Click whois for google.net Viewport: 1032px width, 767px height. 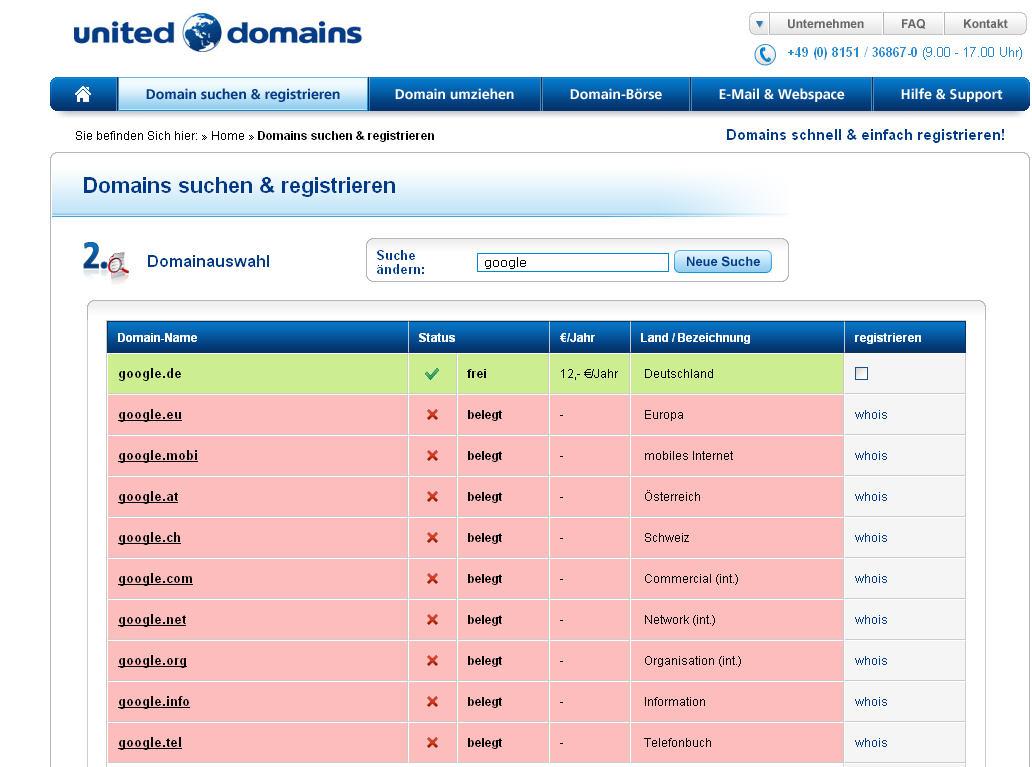point(871,620)
